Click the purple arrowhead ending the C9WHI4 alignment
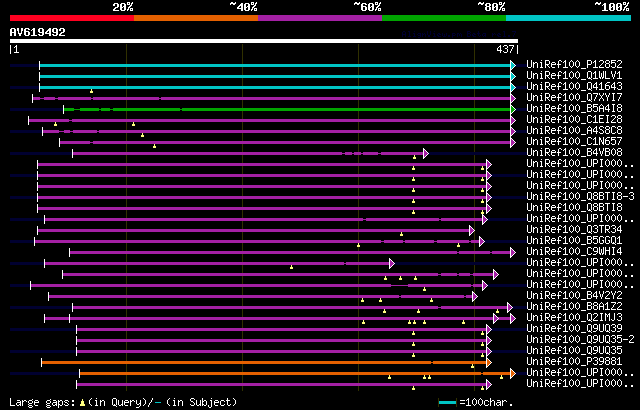Viewport: 640px width, 410px height. coord(513,253)
